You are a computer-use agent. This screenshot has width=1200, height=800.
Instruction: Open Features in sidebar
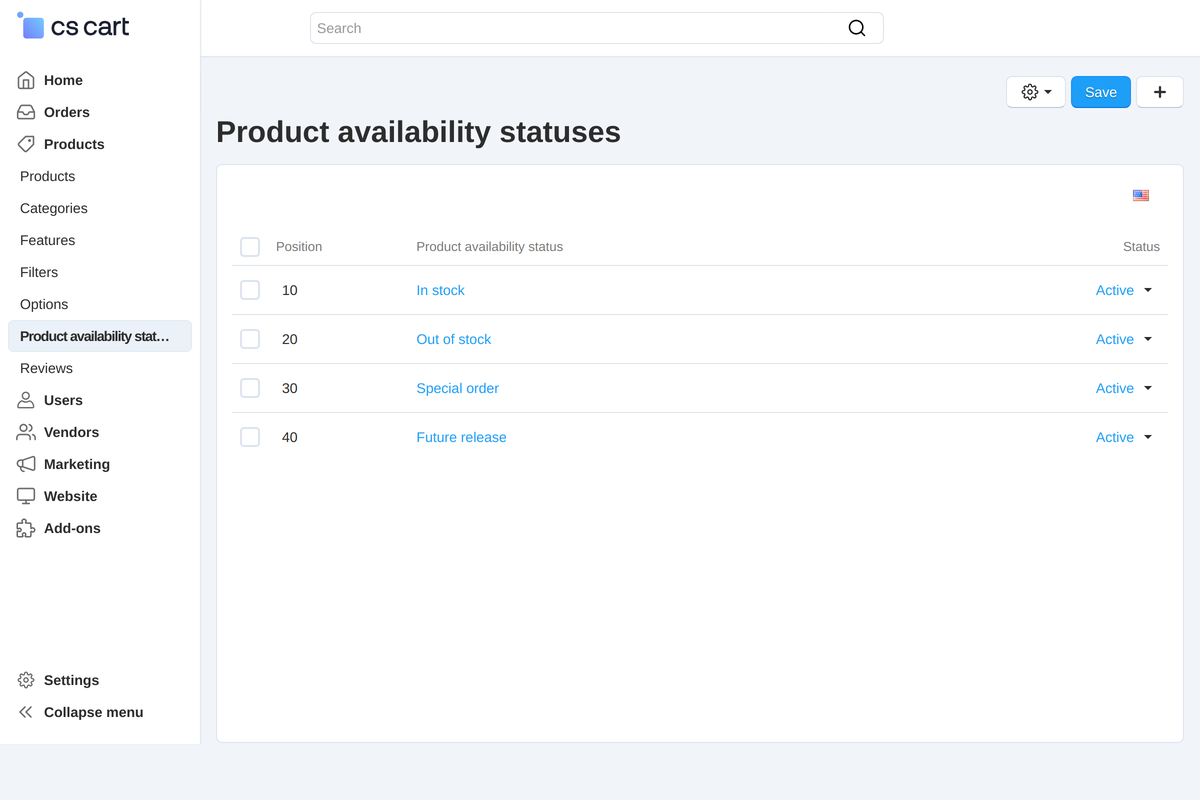[x=47, y=240]
